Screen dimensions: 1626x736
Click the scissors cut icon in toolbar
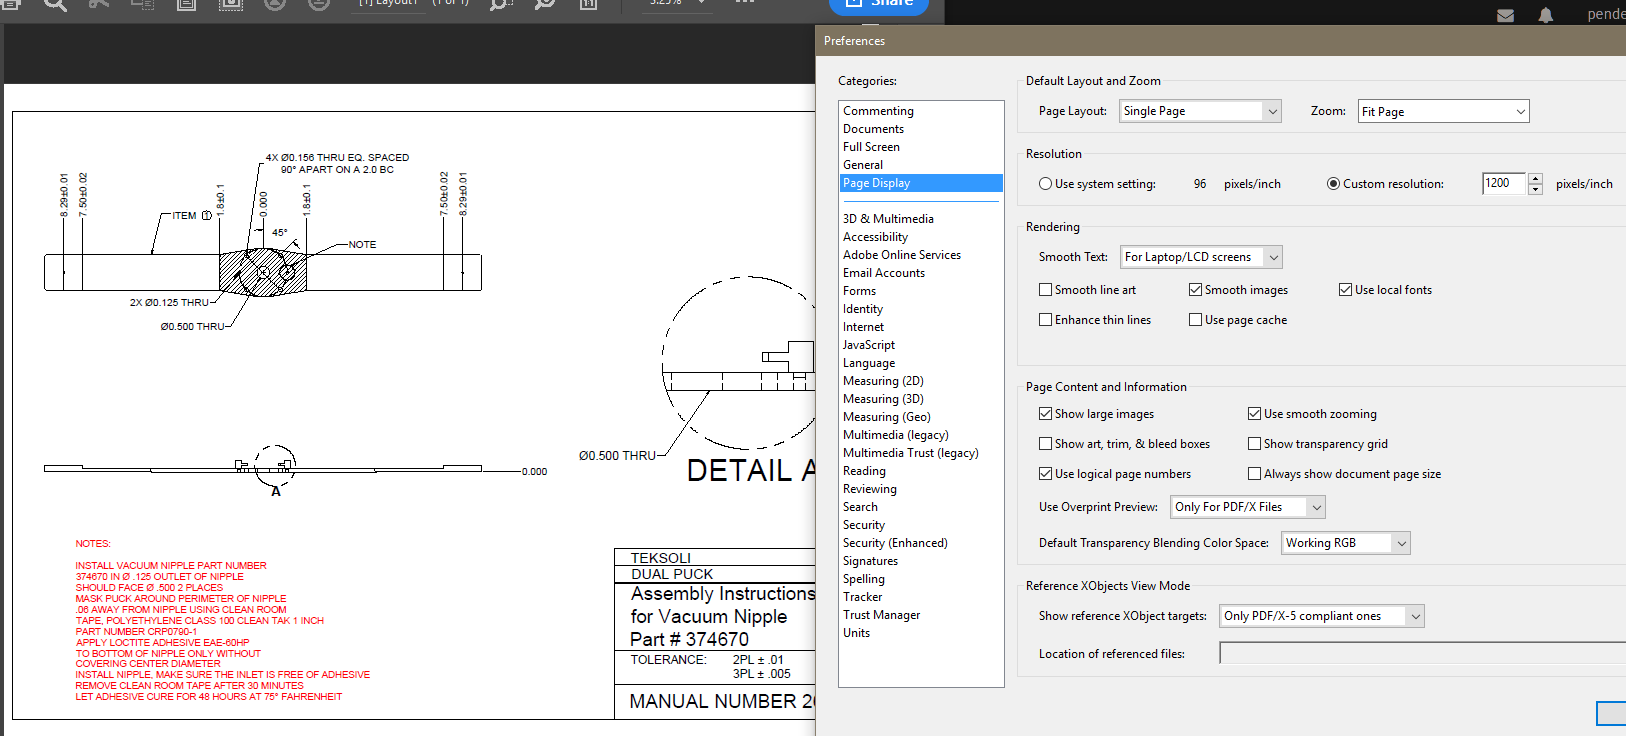tap(98, 5)
